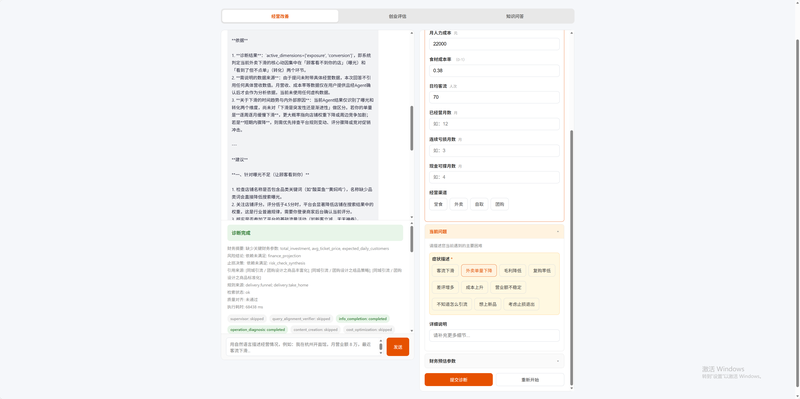Select the 差评增多 symptom chip
Viewport: 800px width, 399px height.
coord(444,287)
